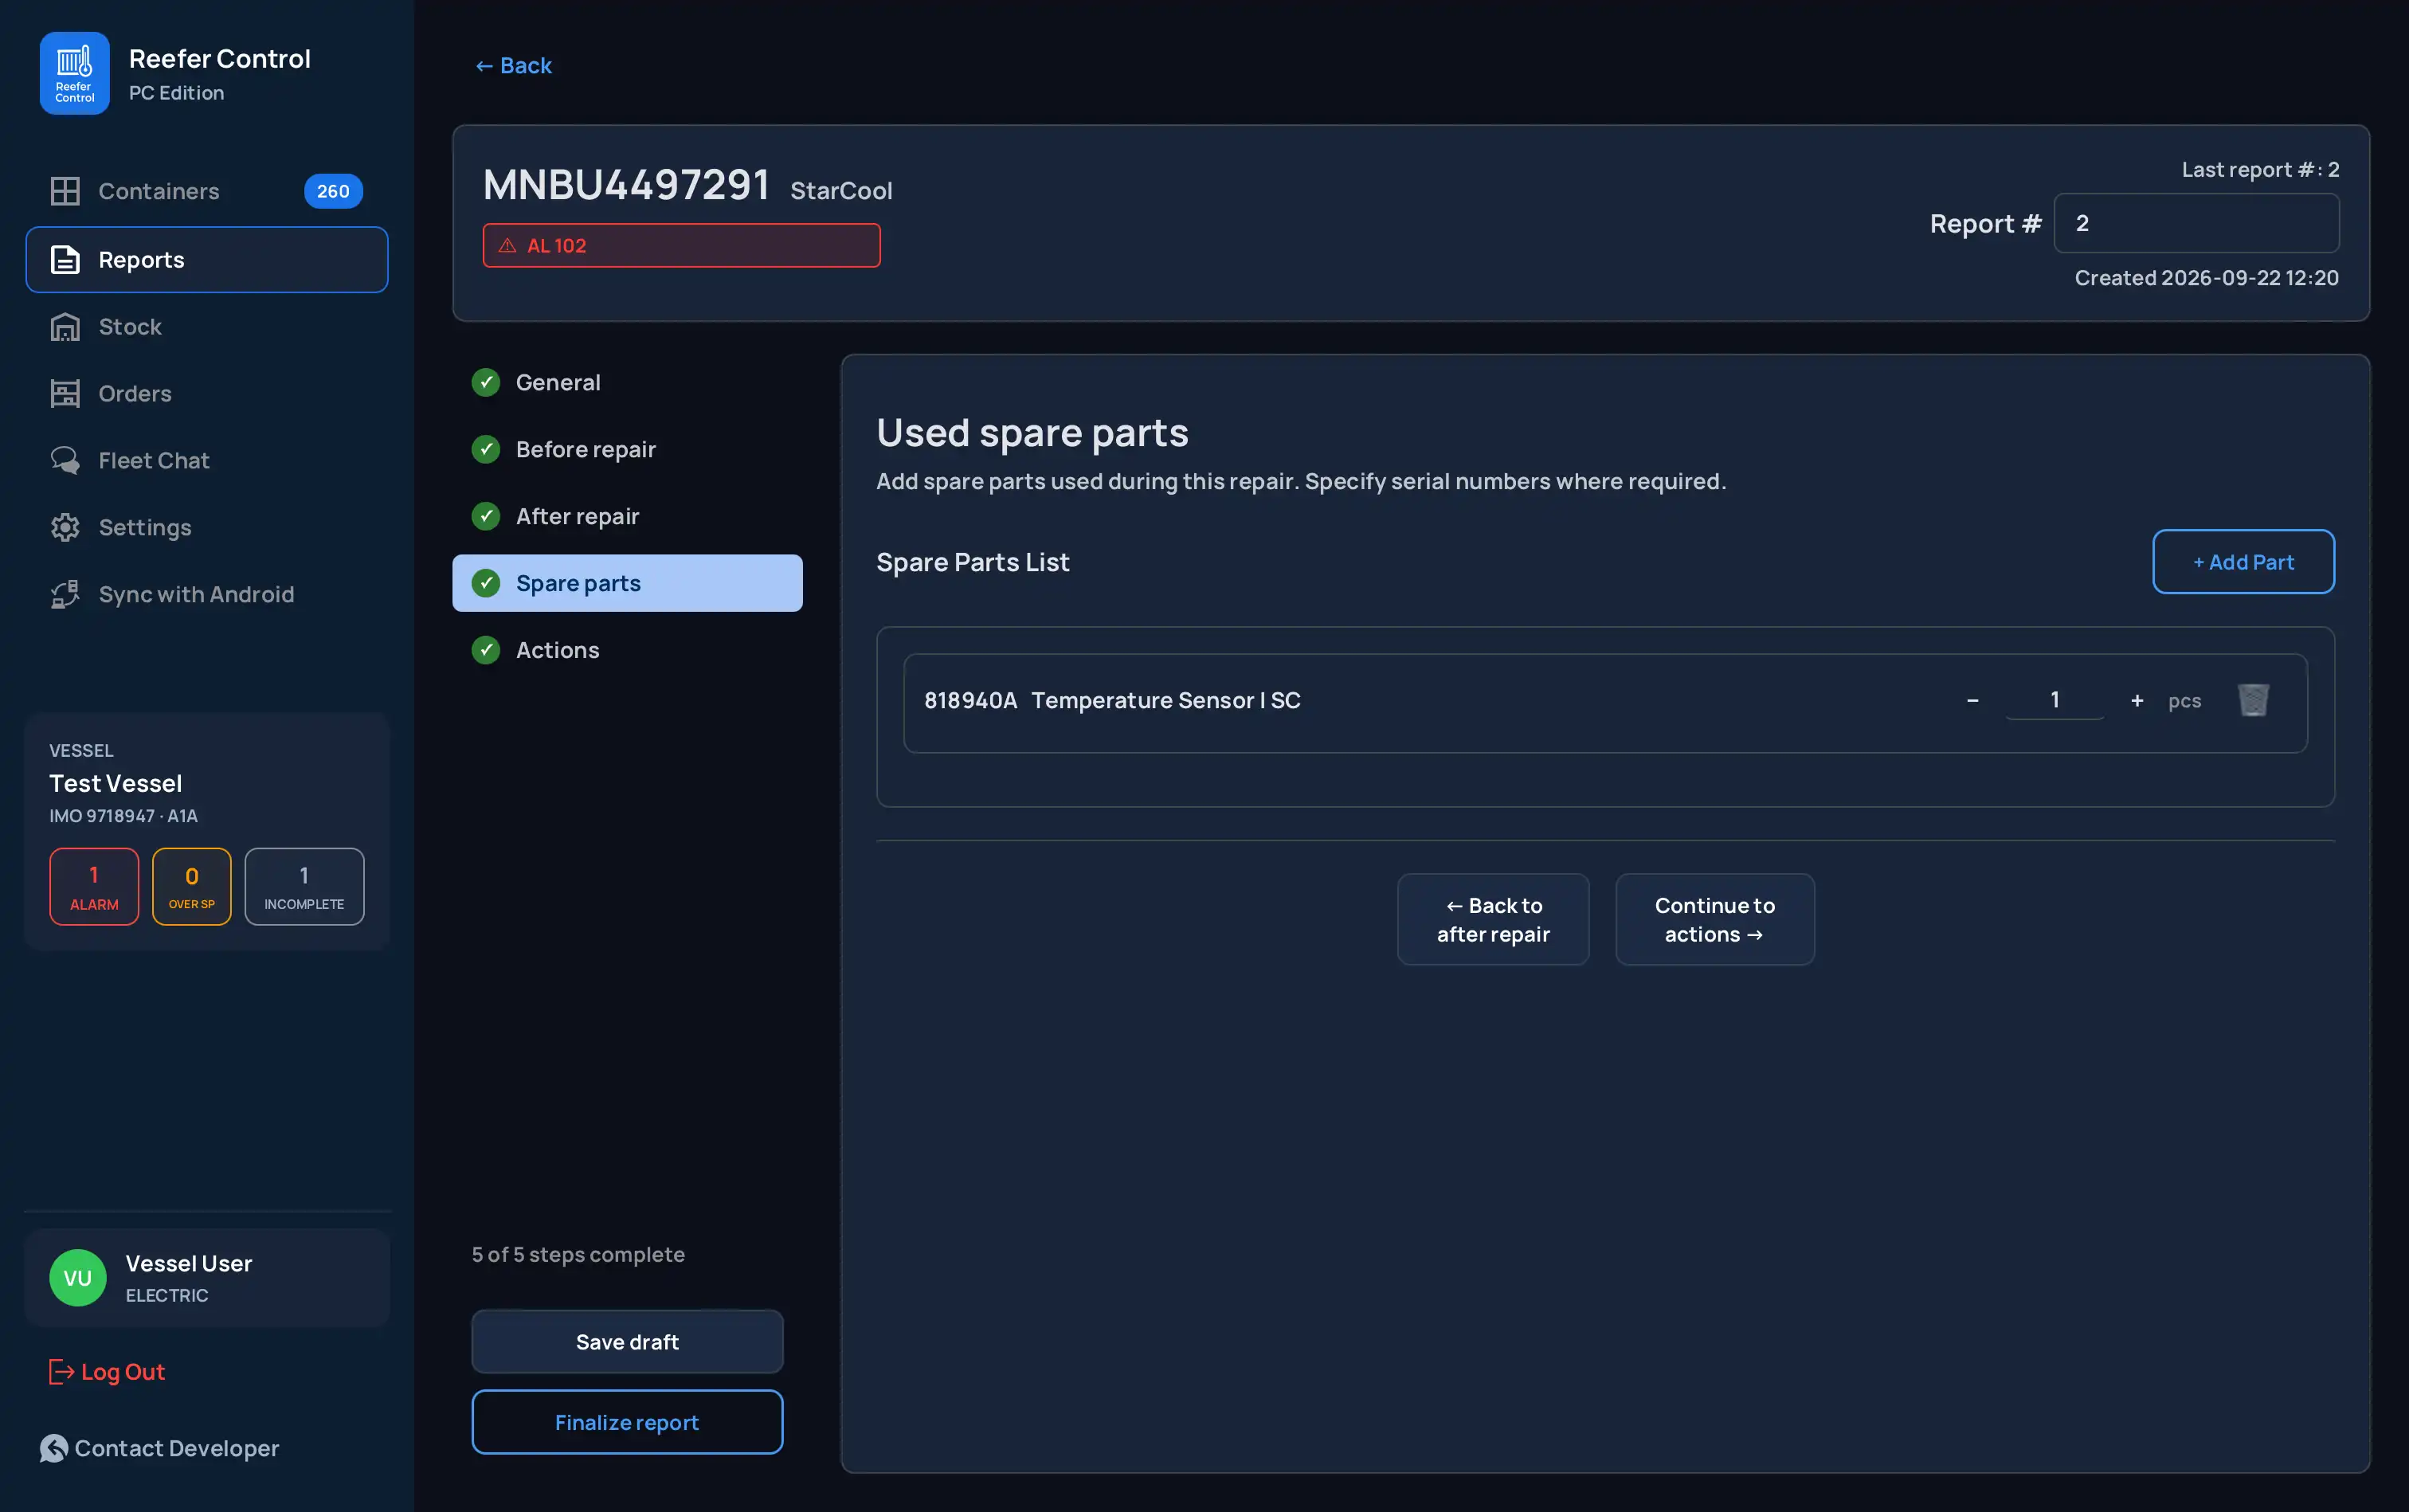Click the INCOMPLETE count tile
This screenshot has height=1512, width=2409.
[304, 887]
